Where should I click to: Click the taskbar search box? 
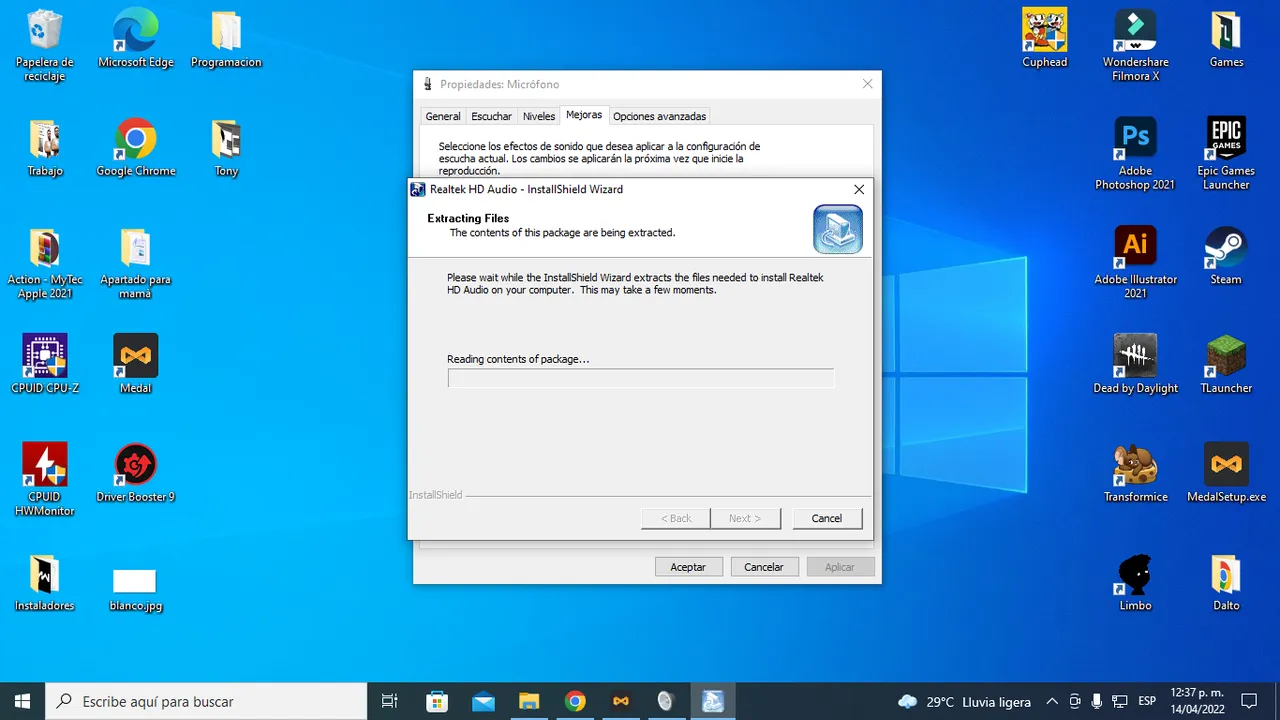point(206,701)
